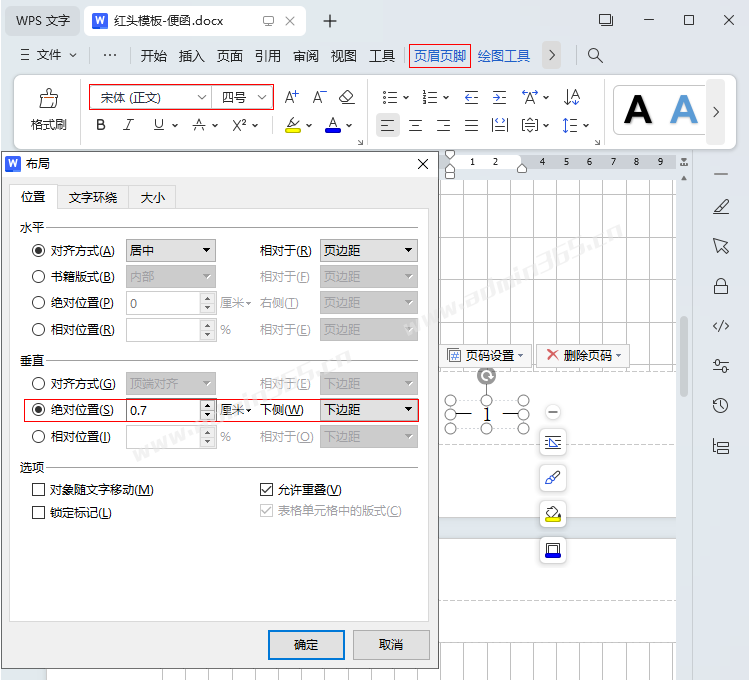Click the 取消 button
The image size is (750, 680).
[391, 645]
